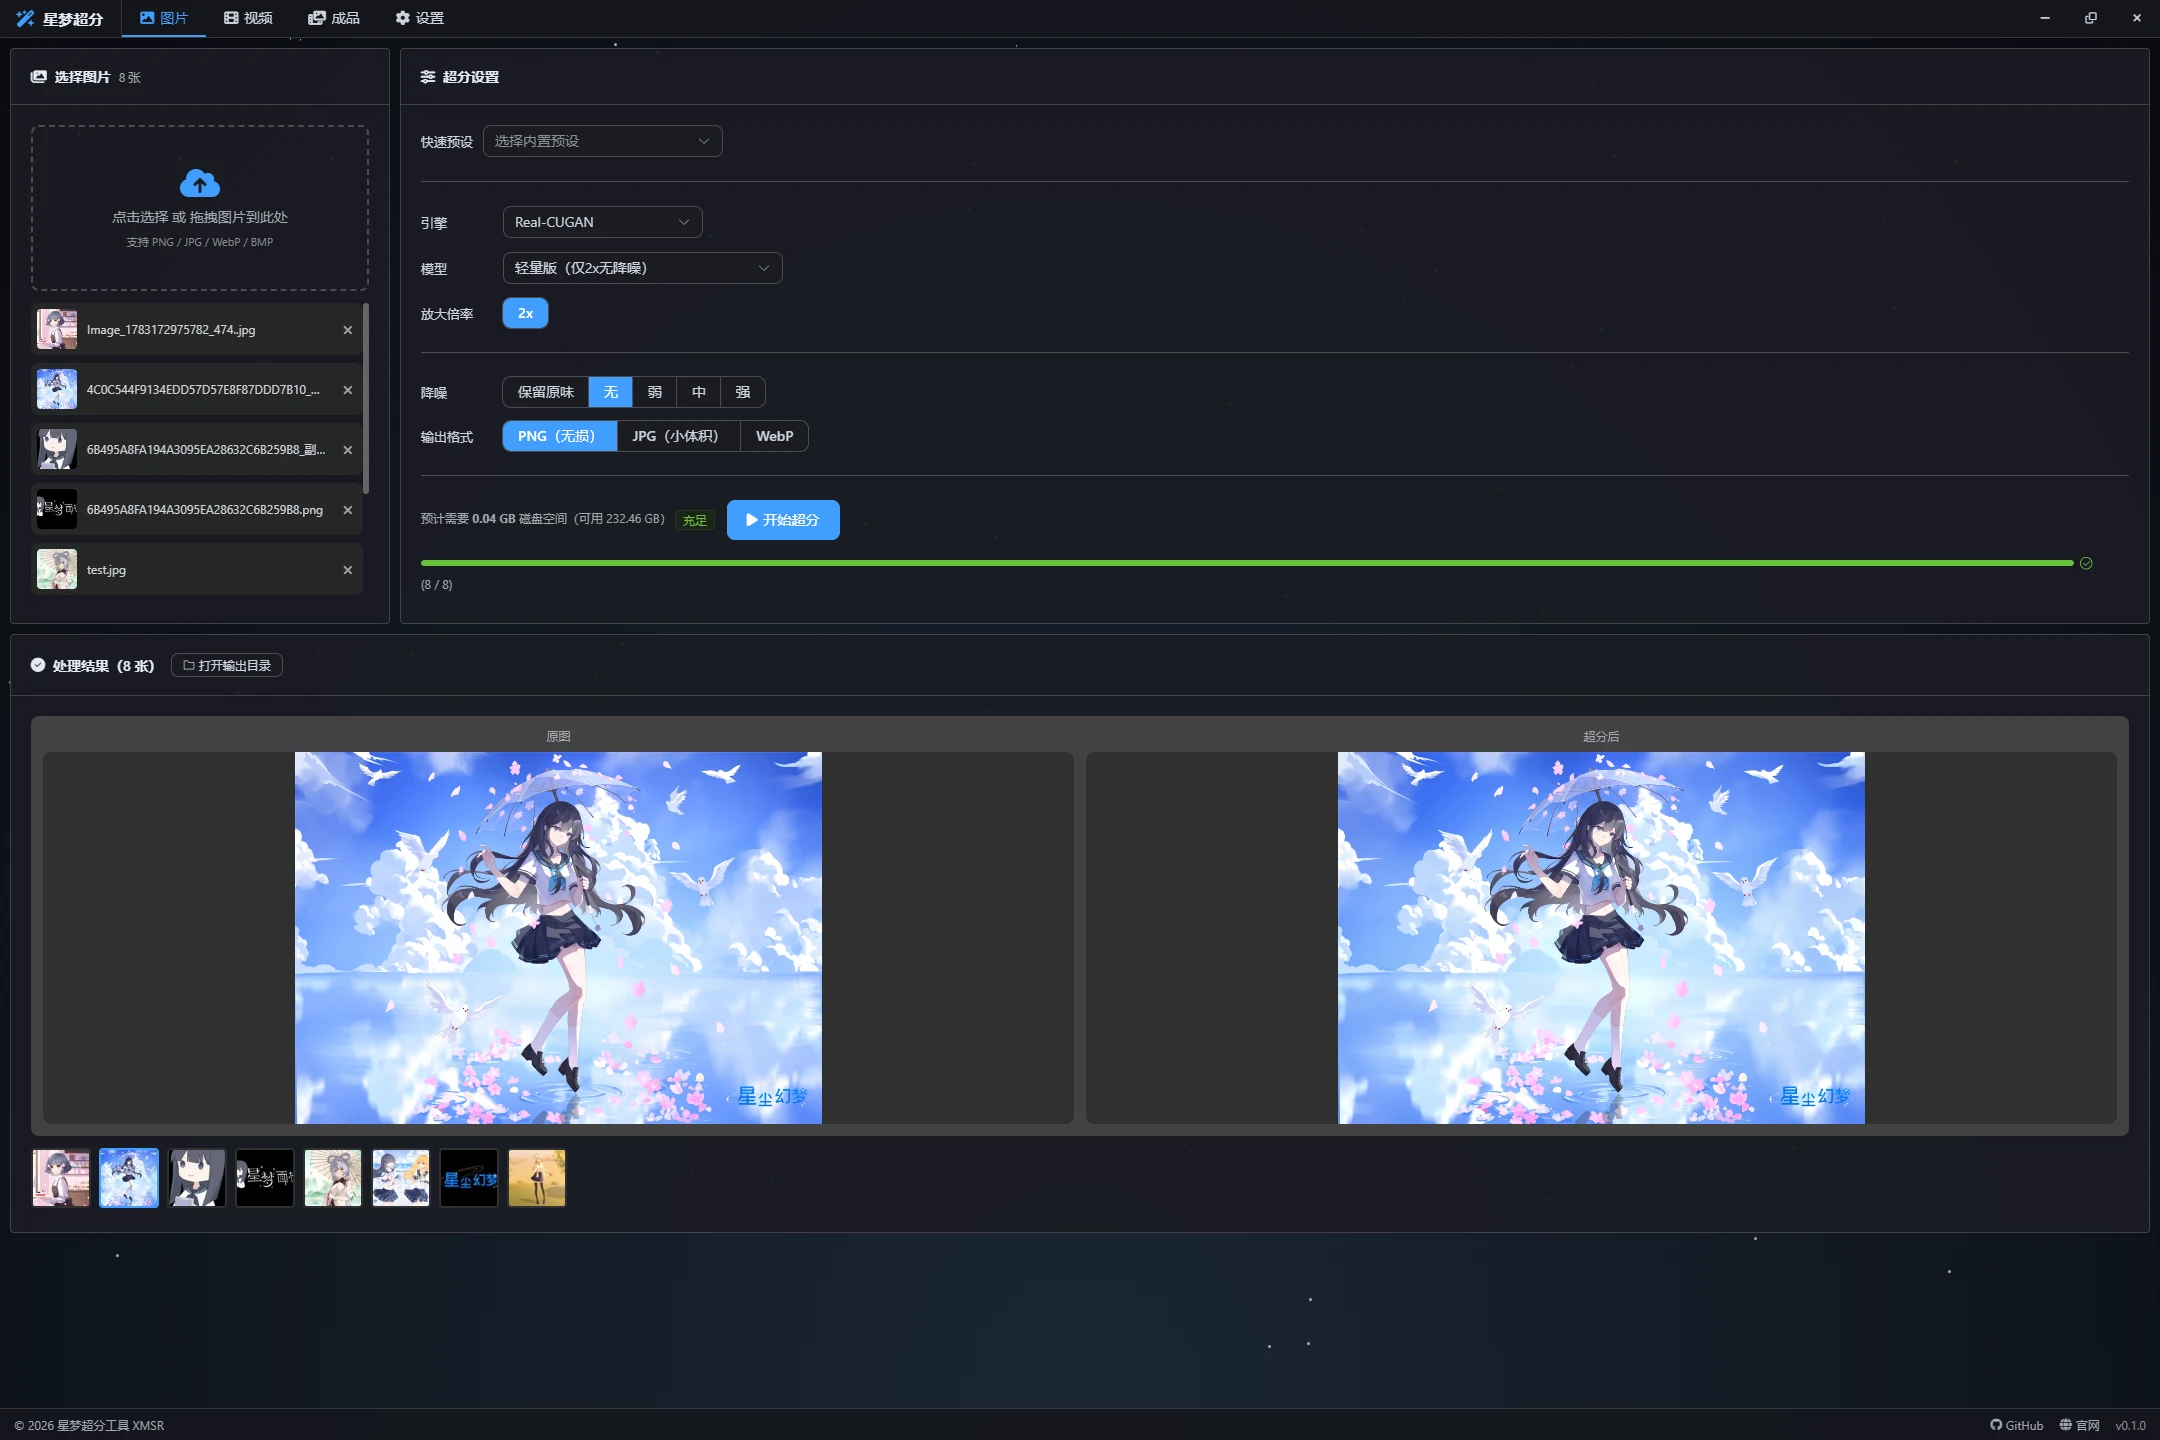
Task: Set denoise to 保留原味
Action: coord(545,392)
